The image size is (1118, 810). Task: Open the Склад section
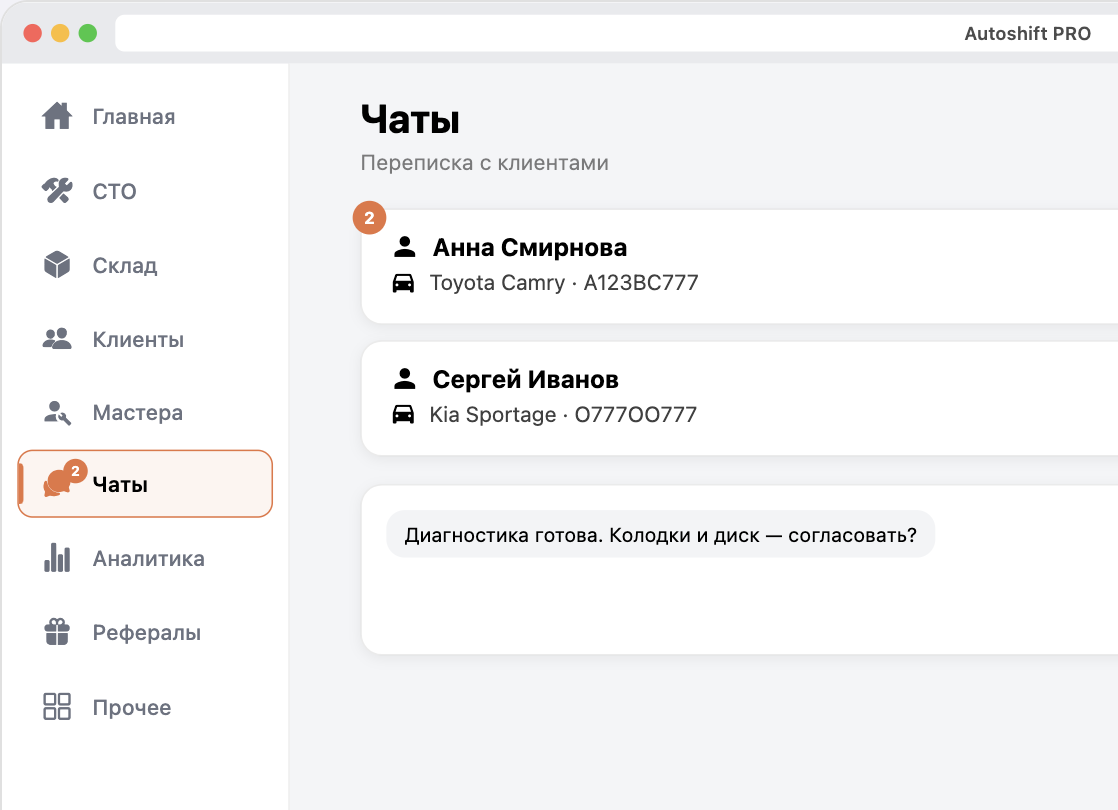145,265
